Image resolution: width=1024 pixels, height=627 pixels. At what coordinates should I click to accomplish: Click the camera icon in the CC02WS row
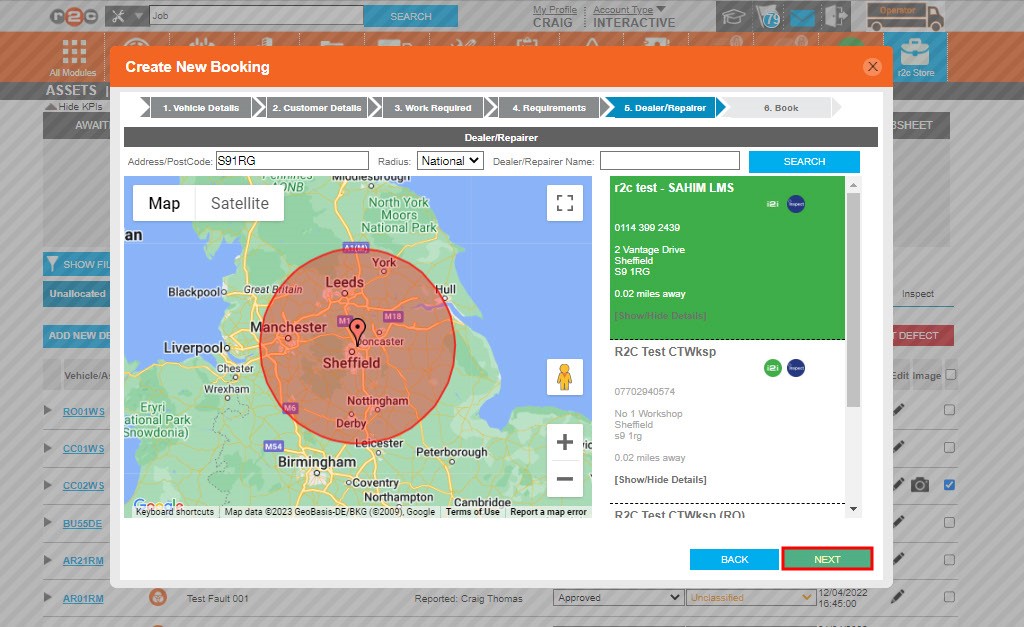point(921,485)
